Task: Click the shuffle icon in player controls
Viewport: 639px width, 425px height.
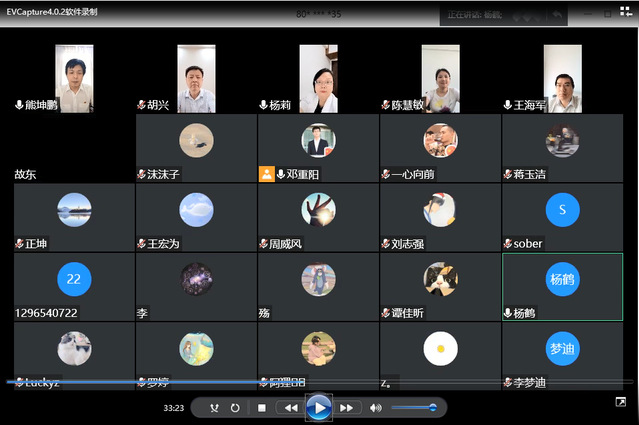Action: click(213, 408)
